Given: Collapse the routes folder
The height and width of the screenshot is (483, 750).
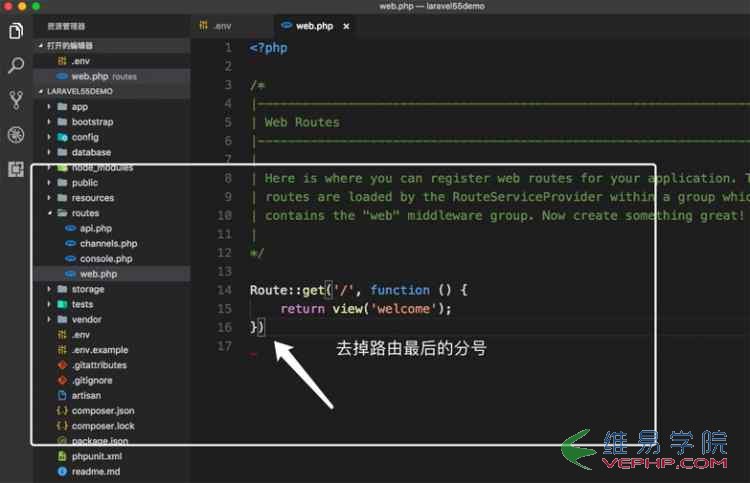Looking at the screenshot, I should coord(49,213).
